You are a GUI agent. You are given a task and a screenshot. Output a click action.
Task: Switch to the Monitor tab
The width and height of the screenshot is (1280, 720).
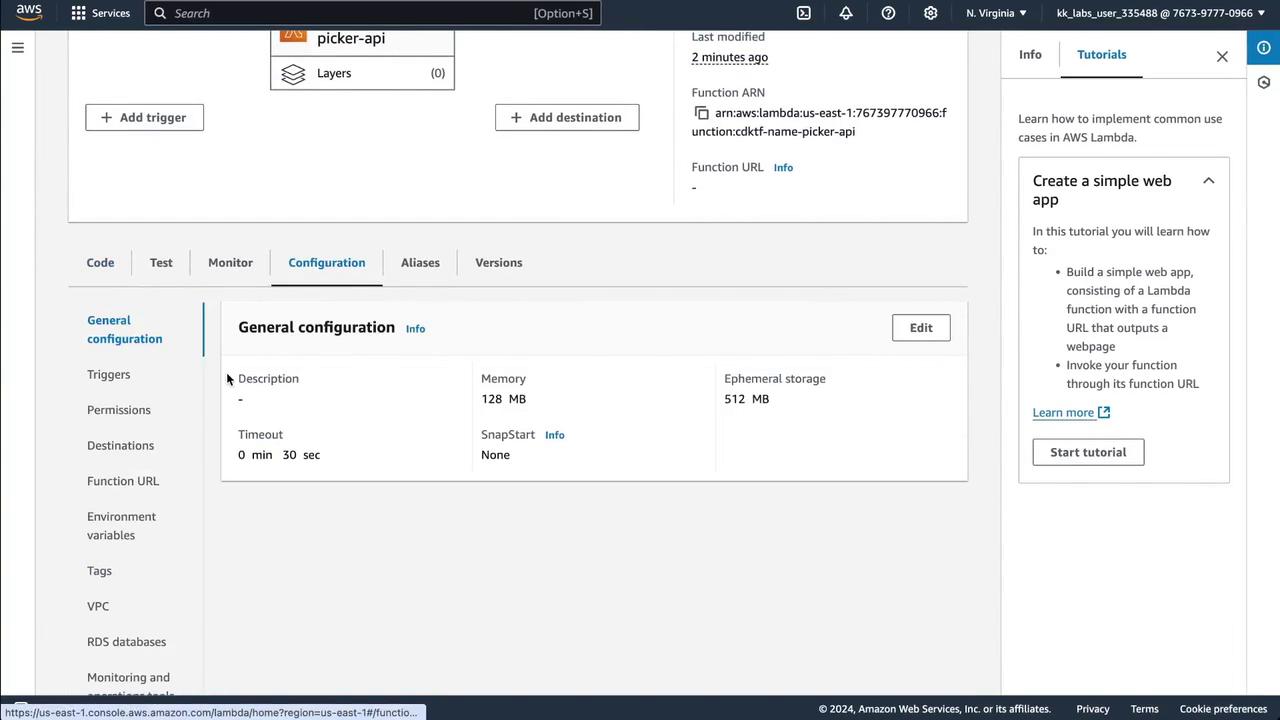click(230, 262)
